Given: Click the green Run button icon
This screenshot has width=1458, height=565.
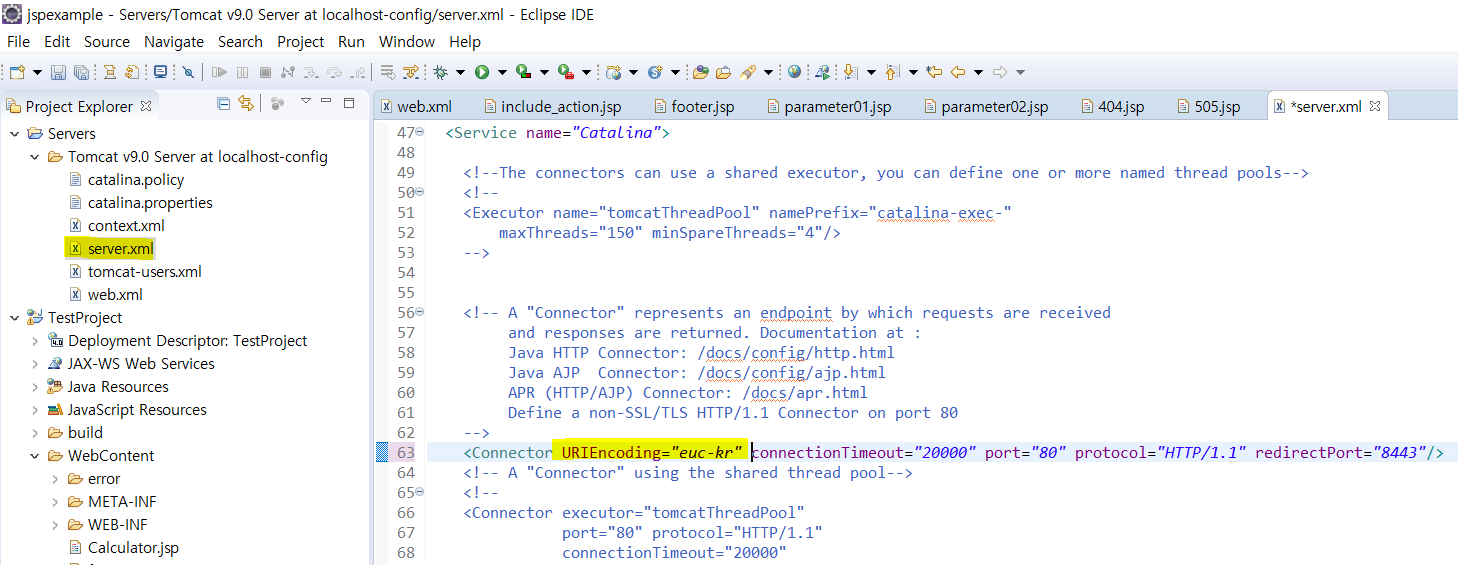Looking at the screenshot, I should (x=481, y=72).
